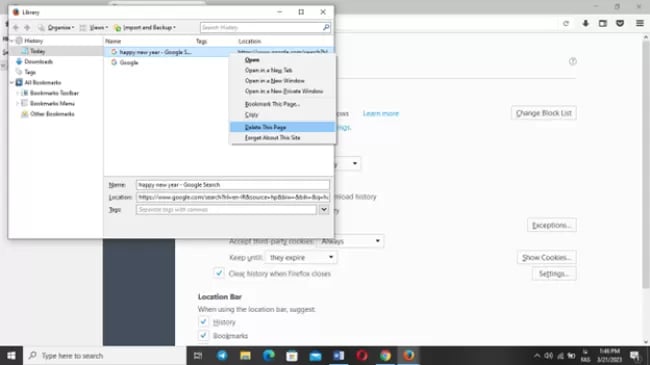The height and width of the screenshot is (365, 650).
Task: Choose Open in a New Tab
Action: coord(282,70)
